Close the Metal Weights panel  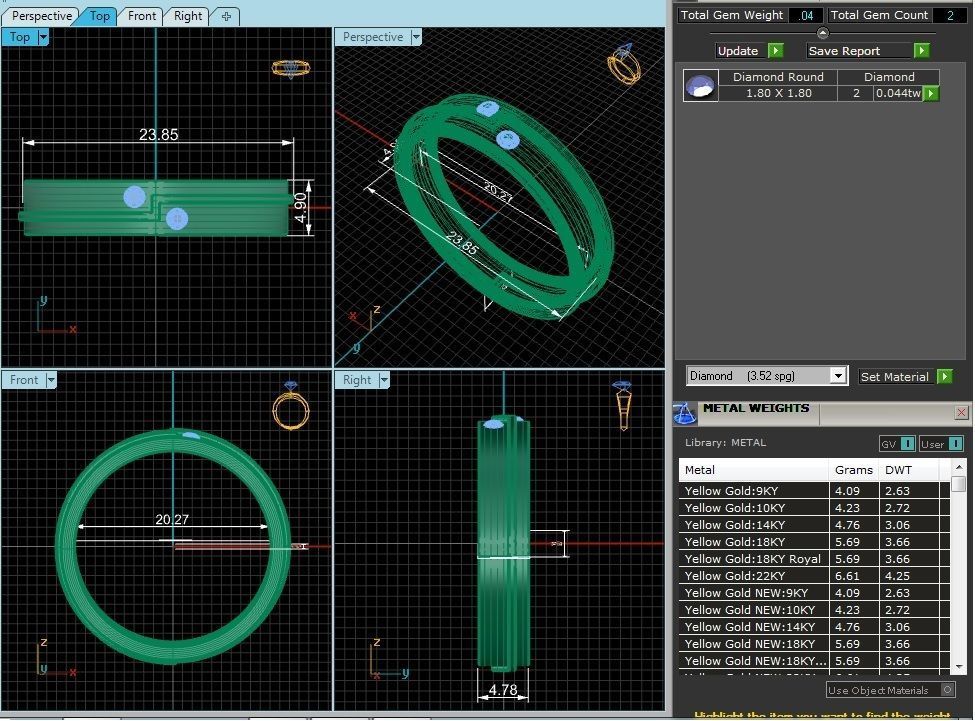(x=961, y=412)
